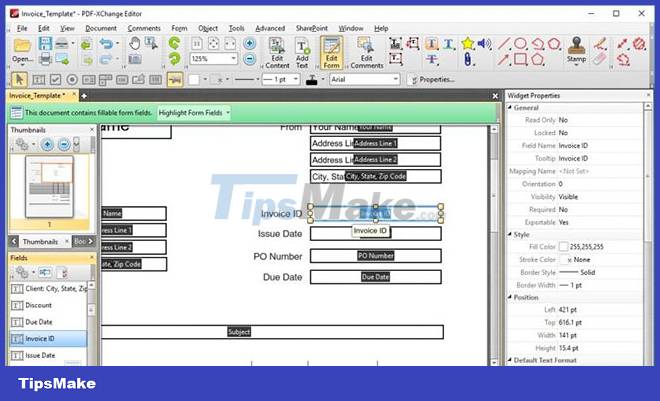Rotate the view clockwise with the lower green arrow
This screenshot has height=401, width=660.
[174, 59]
